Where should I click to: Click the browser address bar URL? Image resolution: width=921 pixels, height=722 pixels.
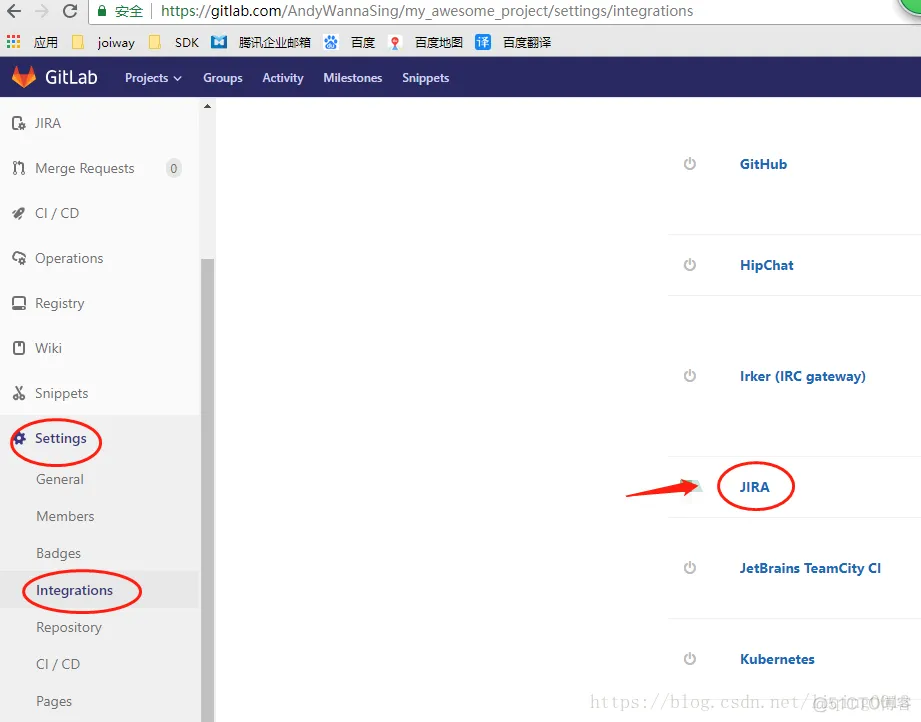point(427,11)
